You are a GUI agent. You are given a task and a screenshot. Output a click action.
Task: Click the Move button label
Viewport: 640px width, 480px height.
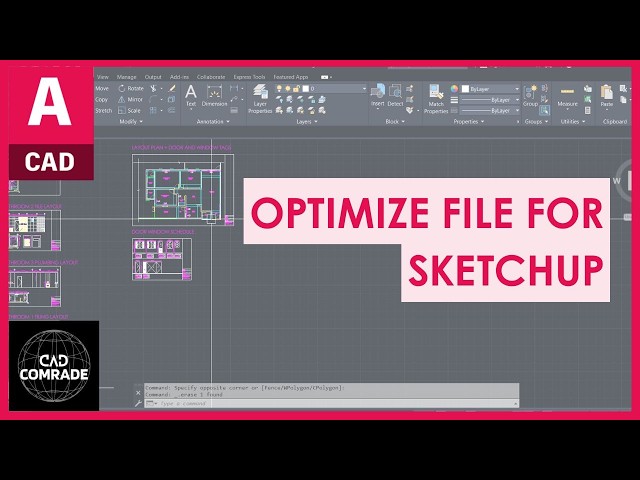click(x=102, y=88)
